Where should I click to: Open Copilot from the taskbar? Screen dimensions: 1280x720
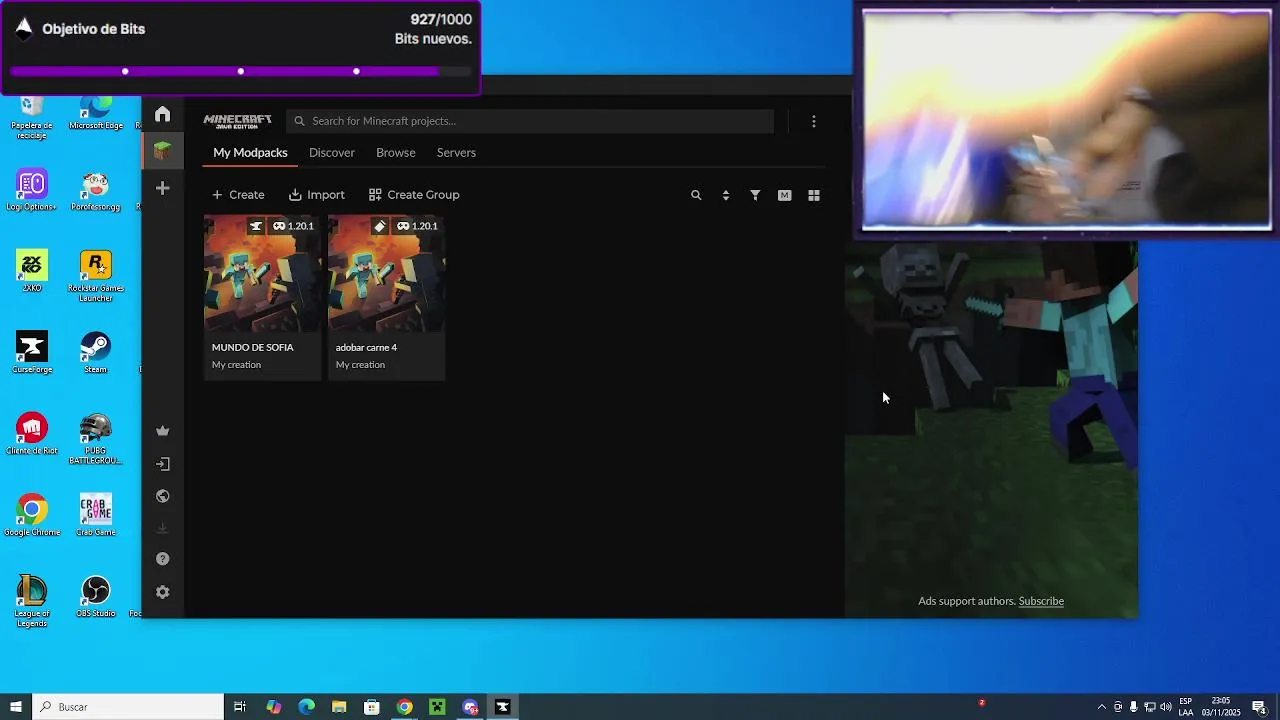coord(273,707)
